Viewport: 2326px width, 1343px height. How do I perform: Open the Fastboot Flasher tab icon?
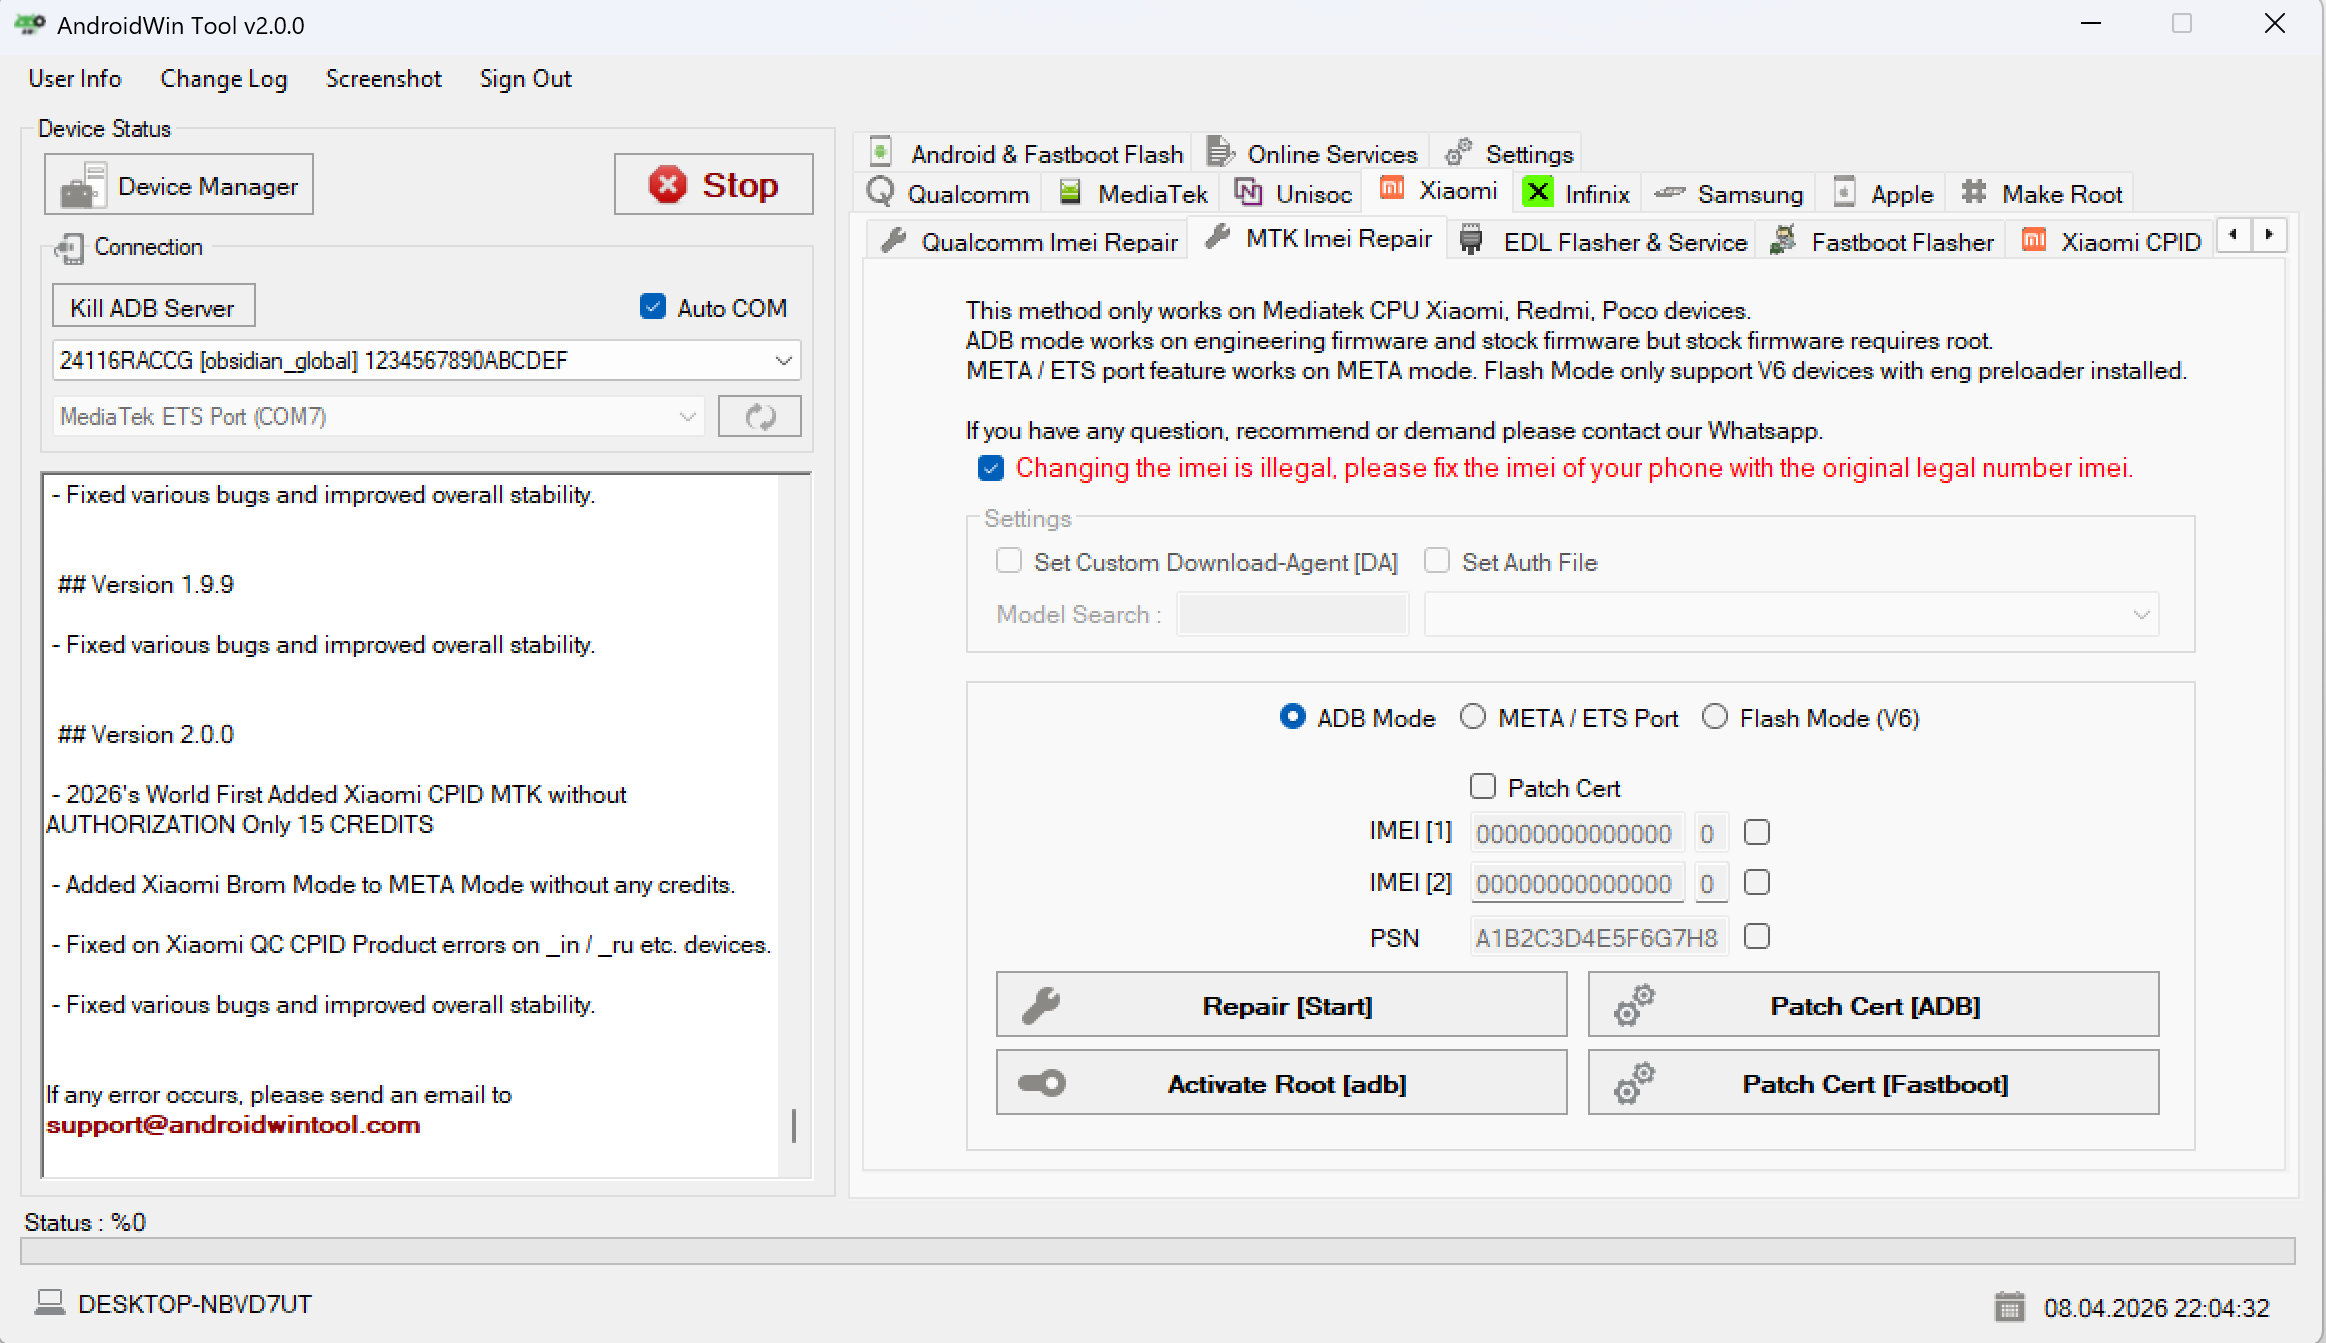point(1782,240)
